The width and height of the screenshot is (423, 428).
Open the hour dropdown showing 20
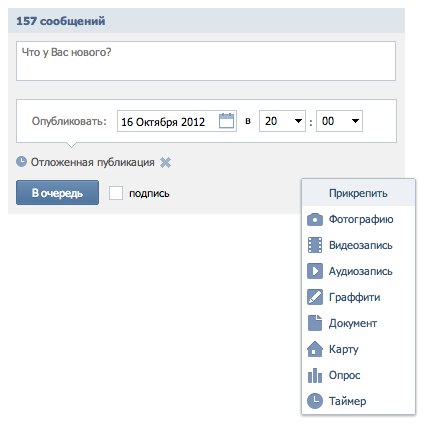tap(282, 121)
